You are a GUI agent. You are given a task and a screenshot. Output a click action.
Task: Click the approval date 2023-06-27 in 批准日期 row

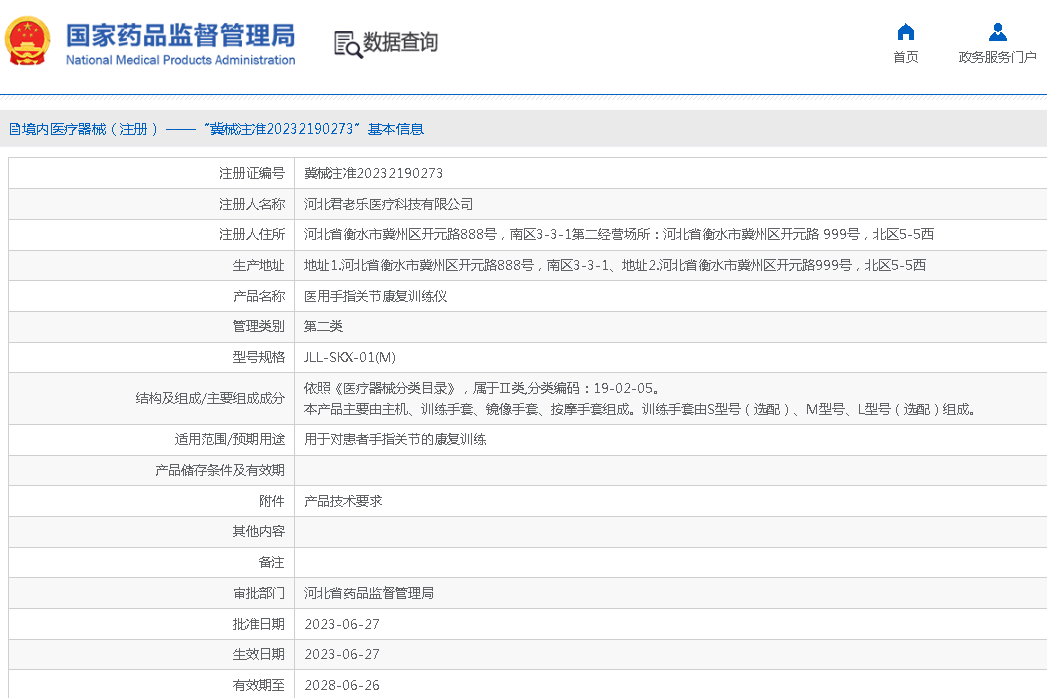point(341,624)
